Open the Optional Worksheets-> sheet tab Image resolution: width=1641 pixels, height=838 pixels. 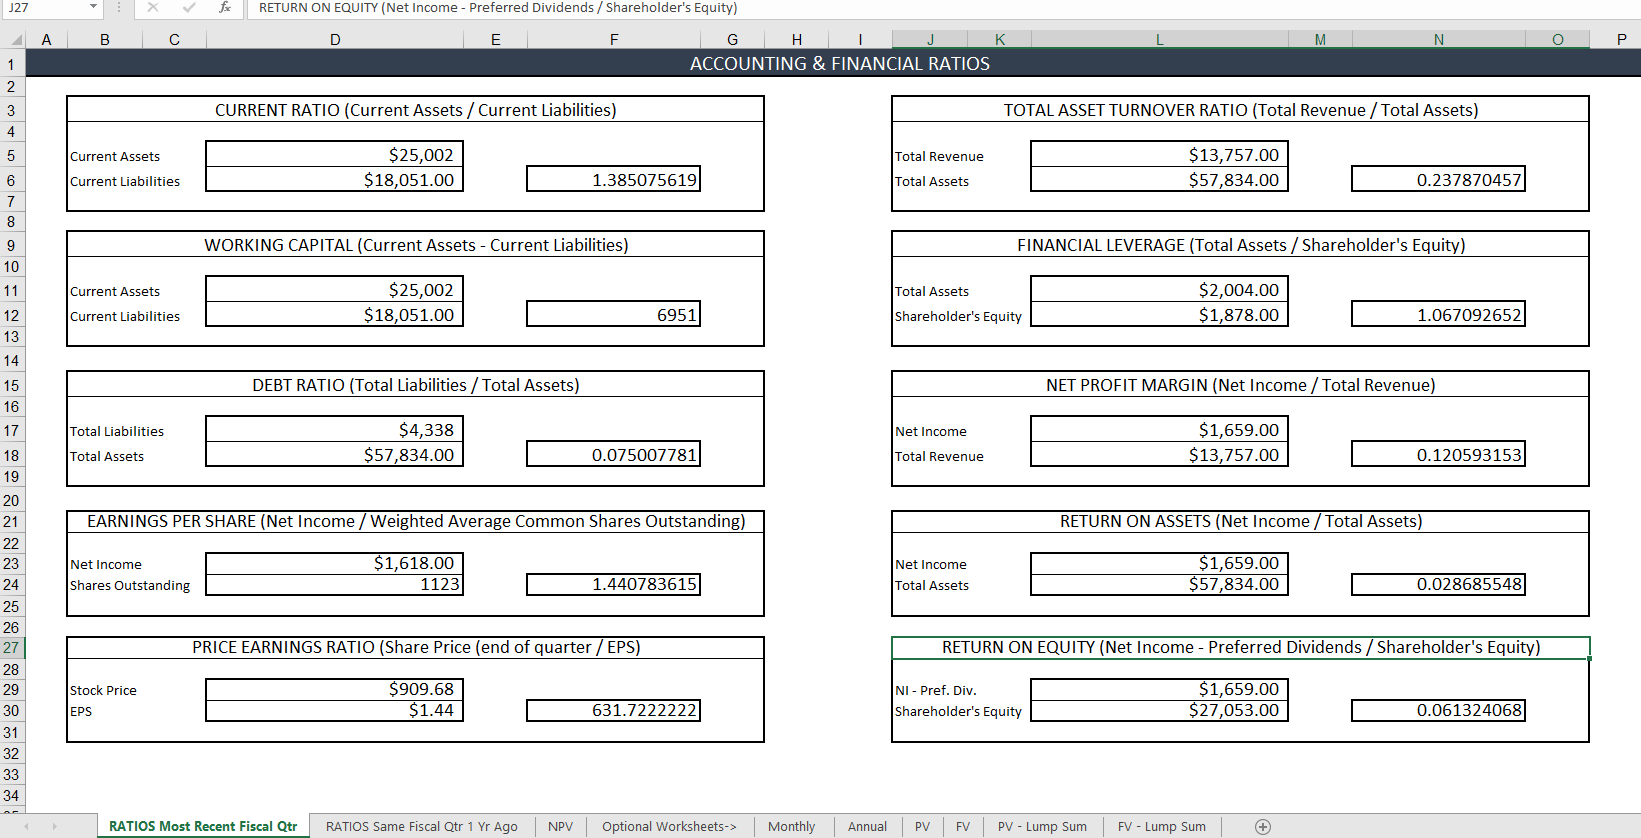point(669,827)
